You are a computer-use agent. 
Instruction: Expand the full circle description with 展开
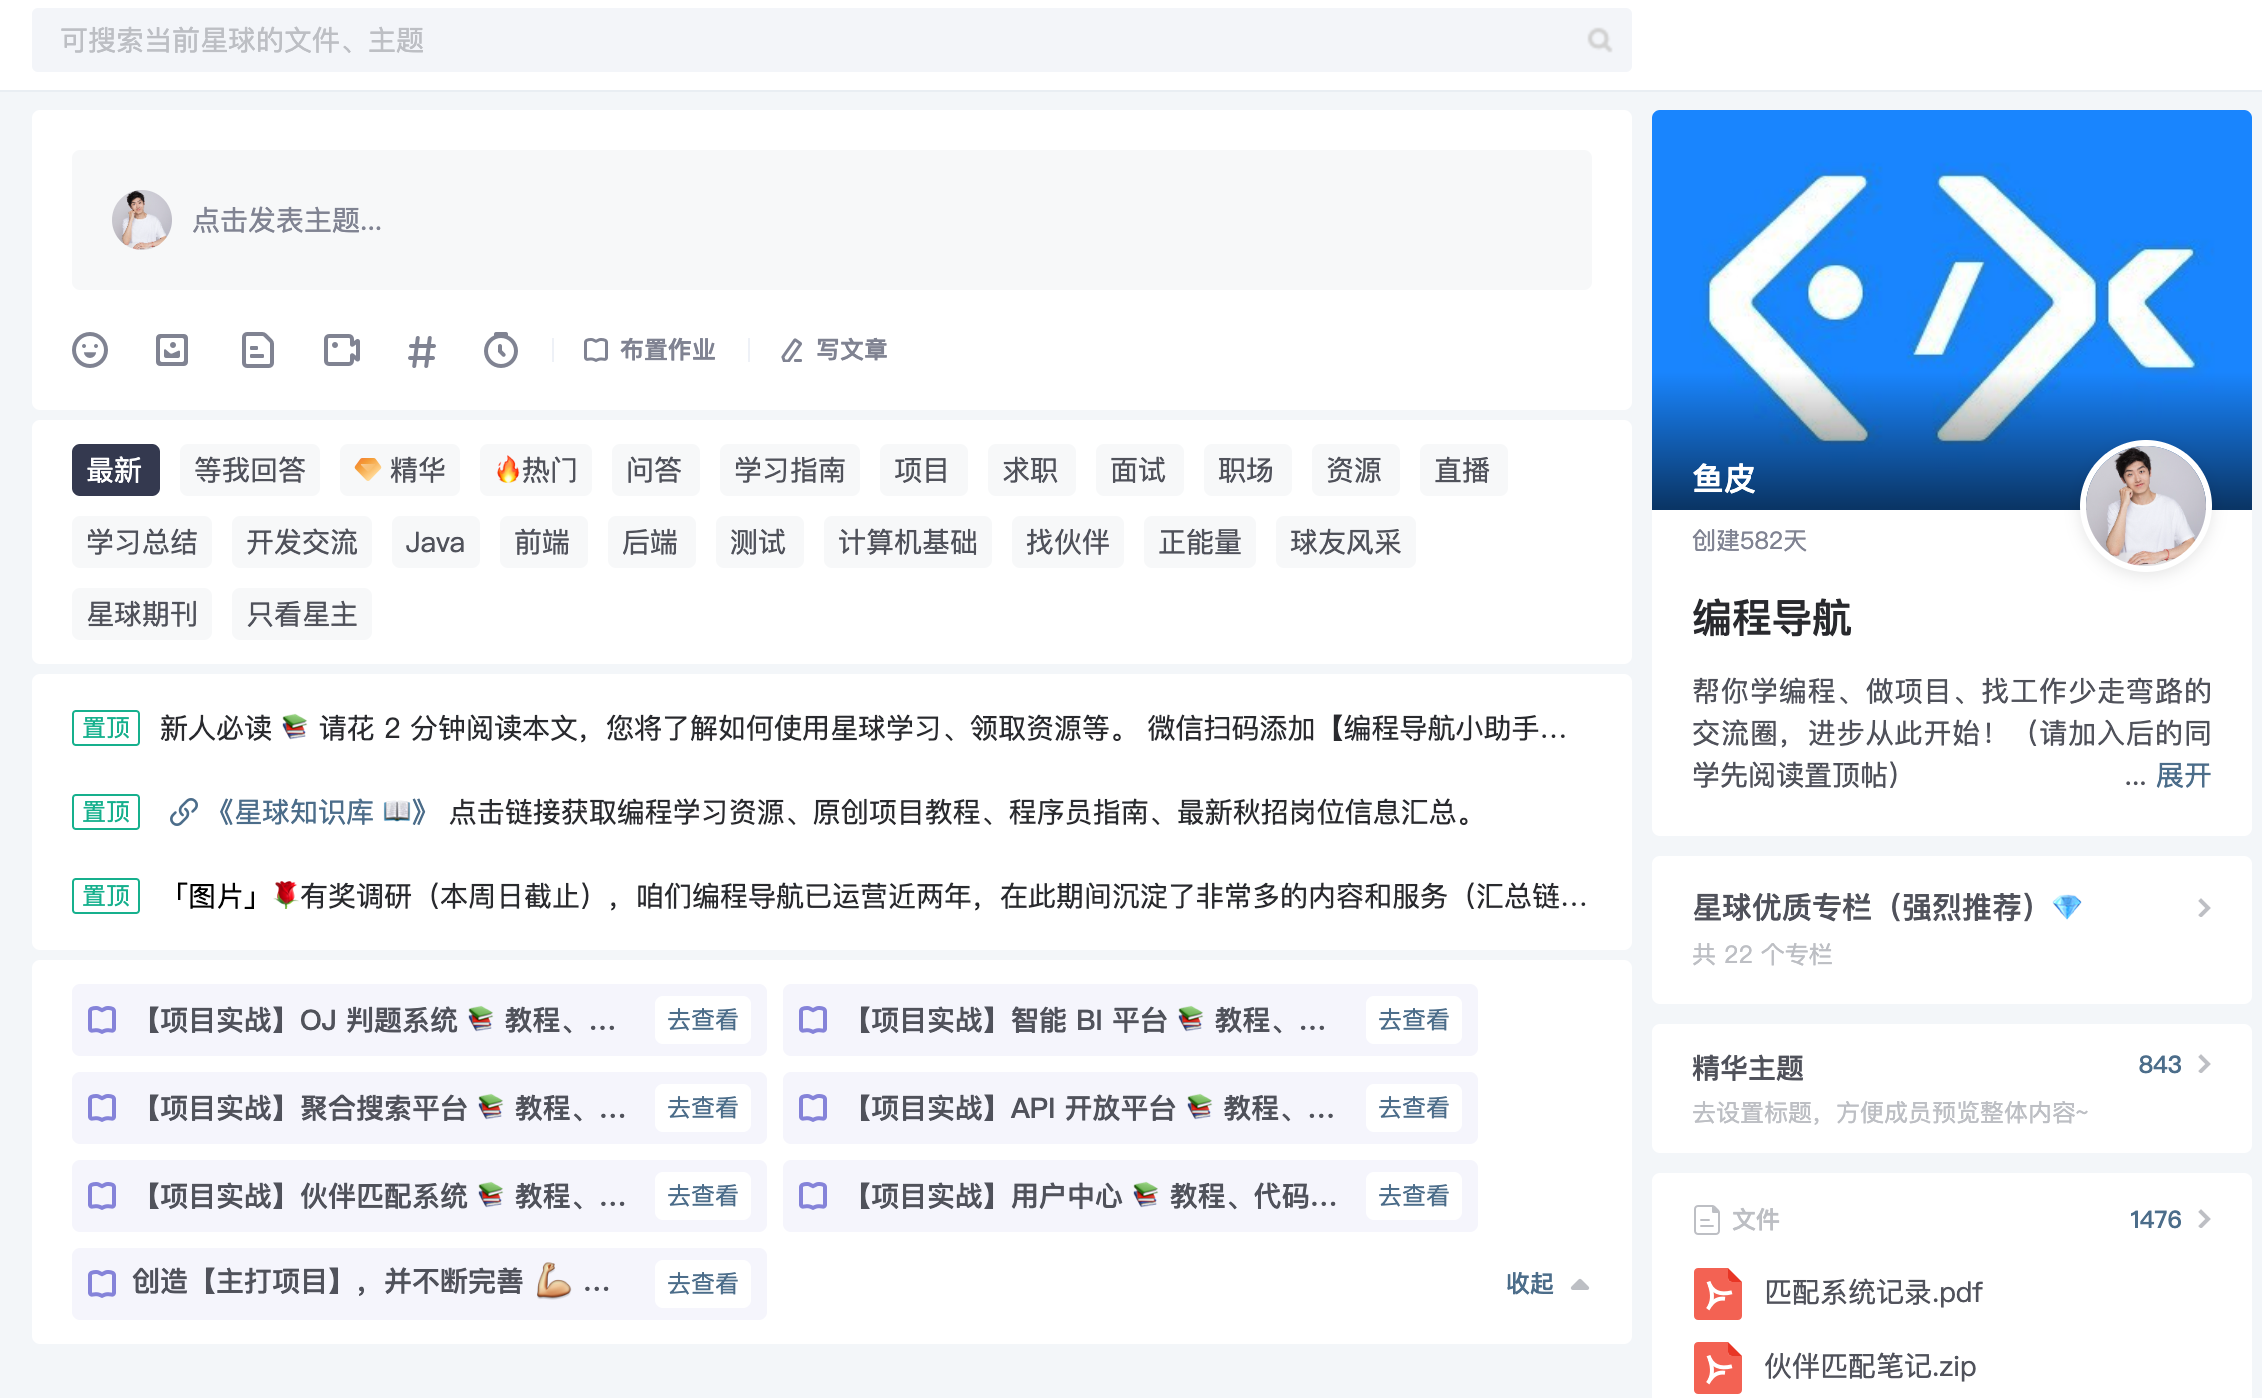point(2183,776)
